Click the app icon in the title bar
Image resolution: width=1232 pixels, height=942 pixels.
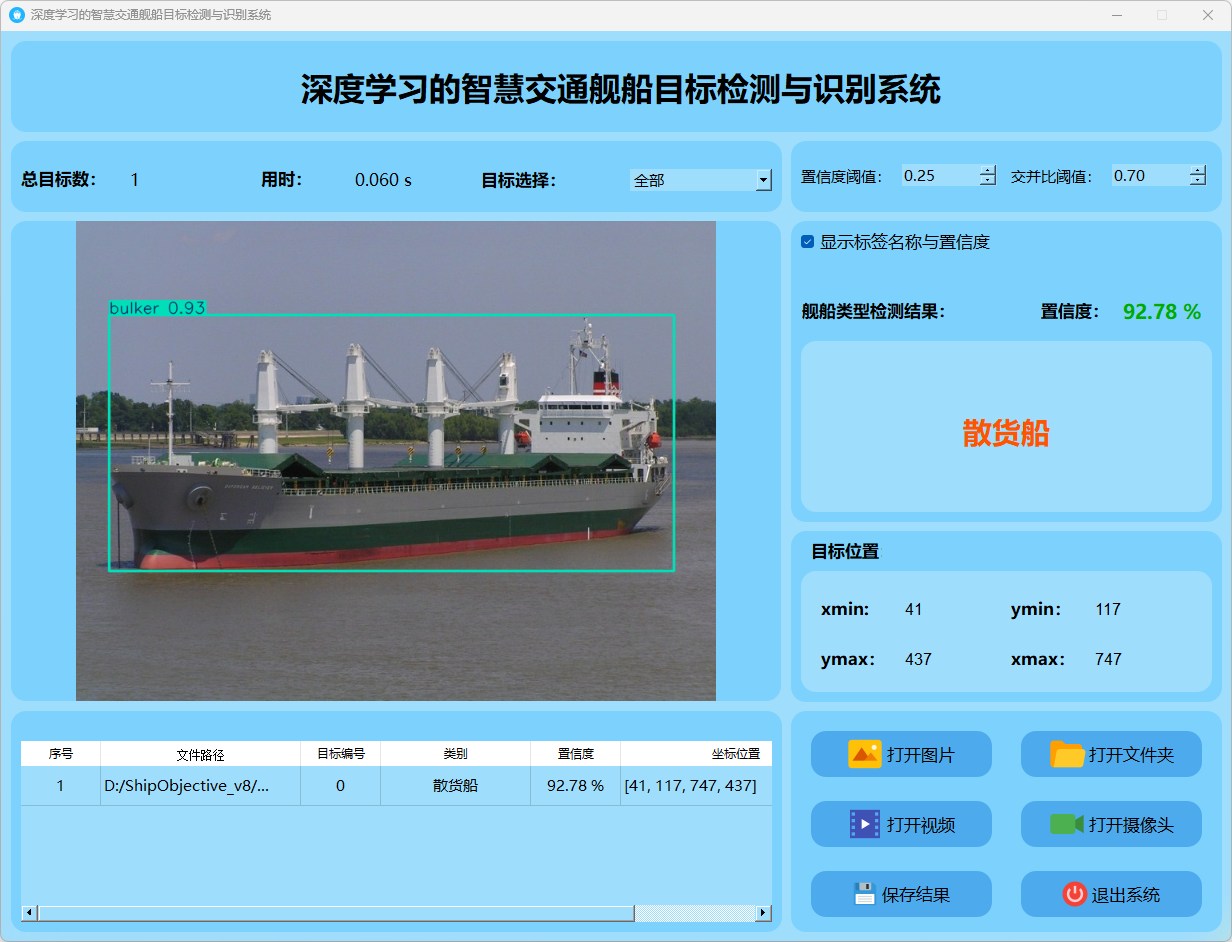tap(16, 15)
